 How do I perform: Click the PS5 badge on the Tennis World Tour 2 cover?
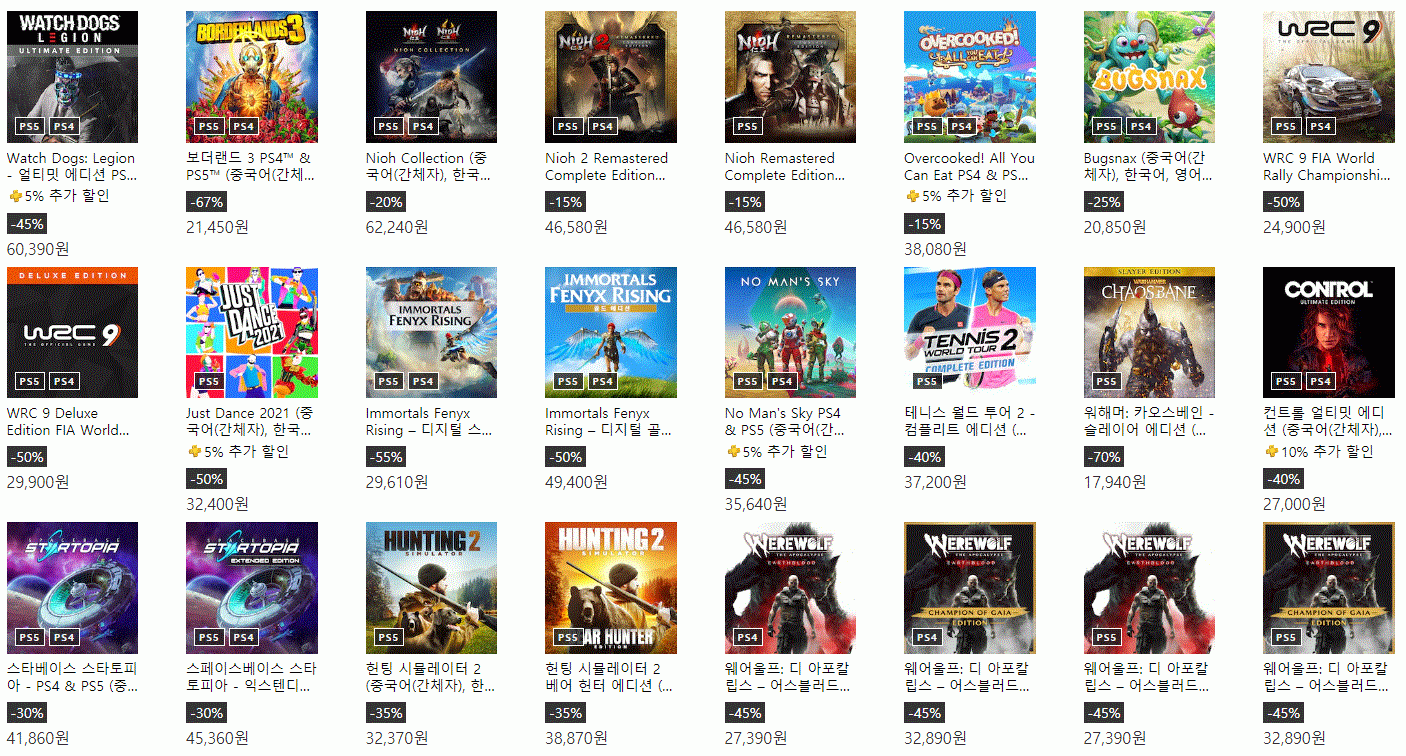927,381
